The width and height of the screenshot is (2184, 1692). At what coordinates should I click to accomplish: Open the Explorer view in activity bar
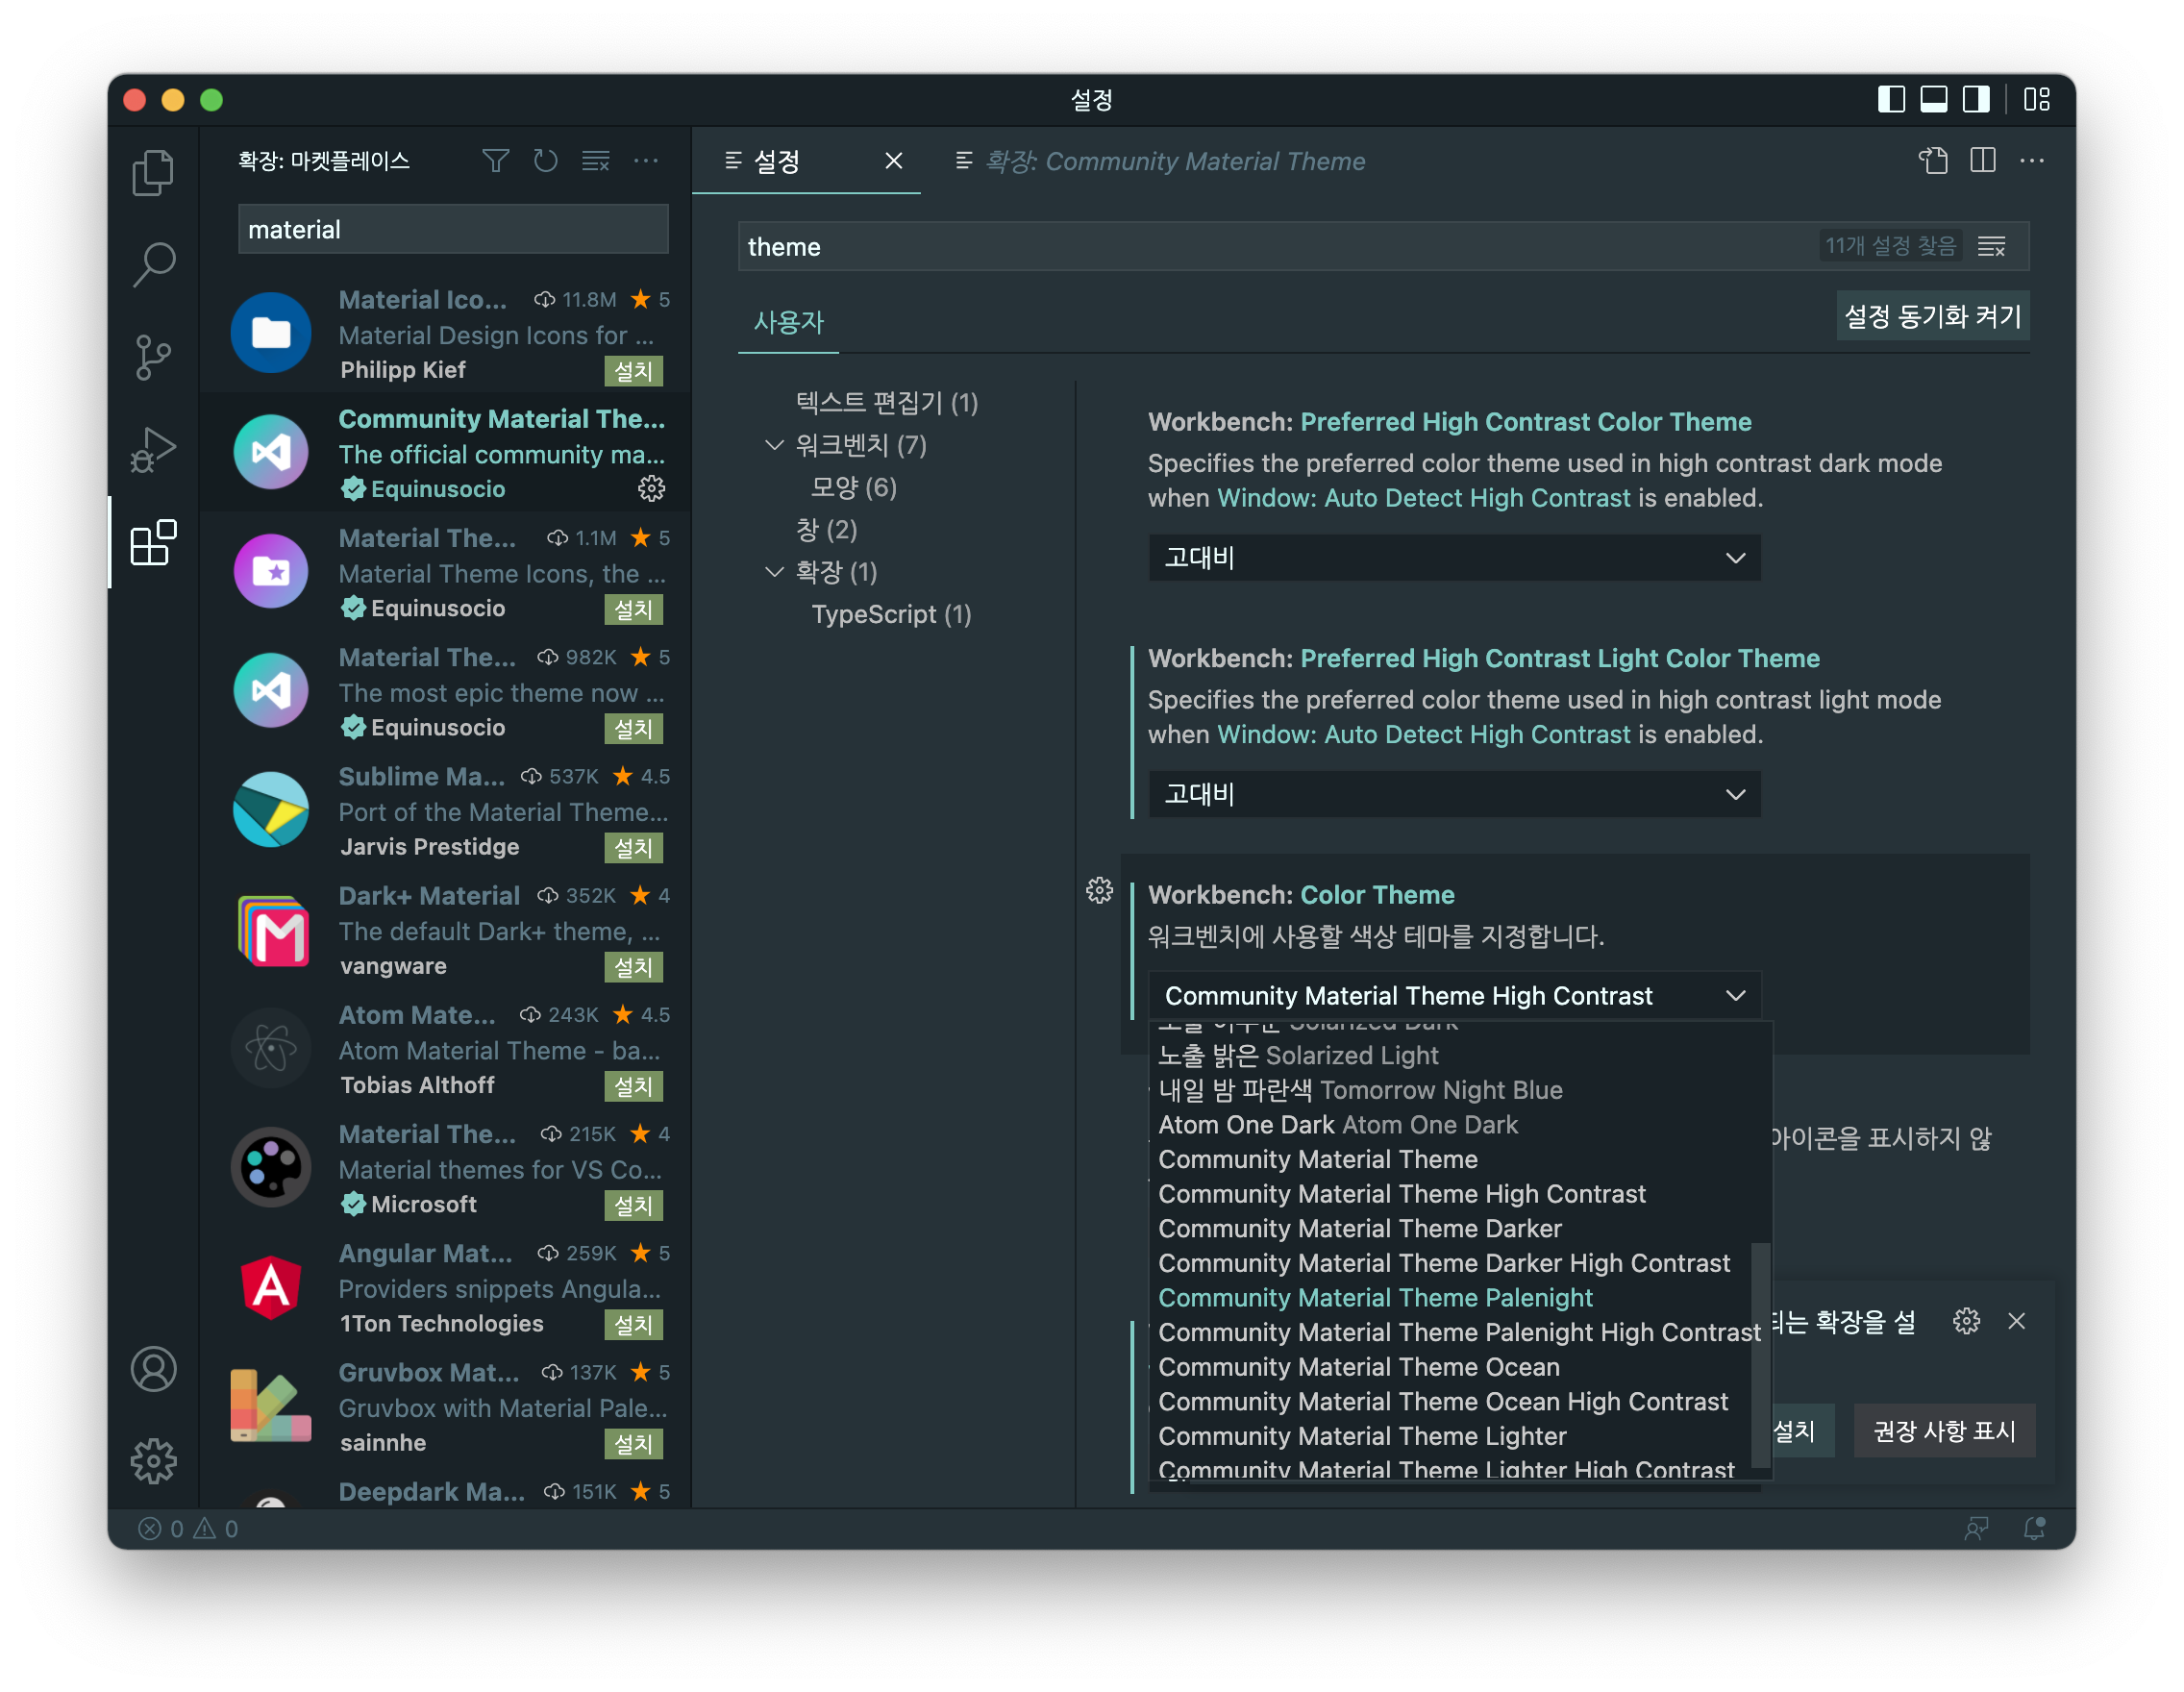tap(153, 172)
